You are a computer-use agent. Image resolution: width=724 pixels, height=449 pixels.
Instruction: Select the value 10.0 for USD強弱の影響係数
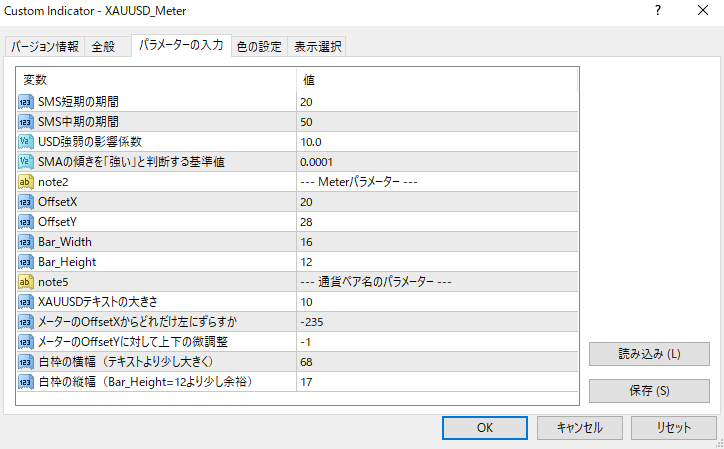(x=437, y=142)
